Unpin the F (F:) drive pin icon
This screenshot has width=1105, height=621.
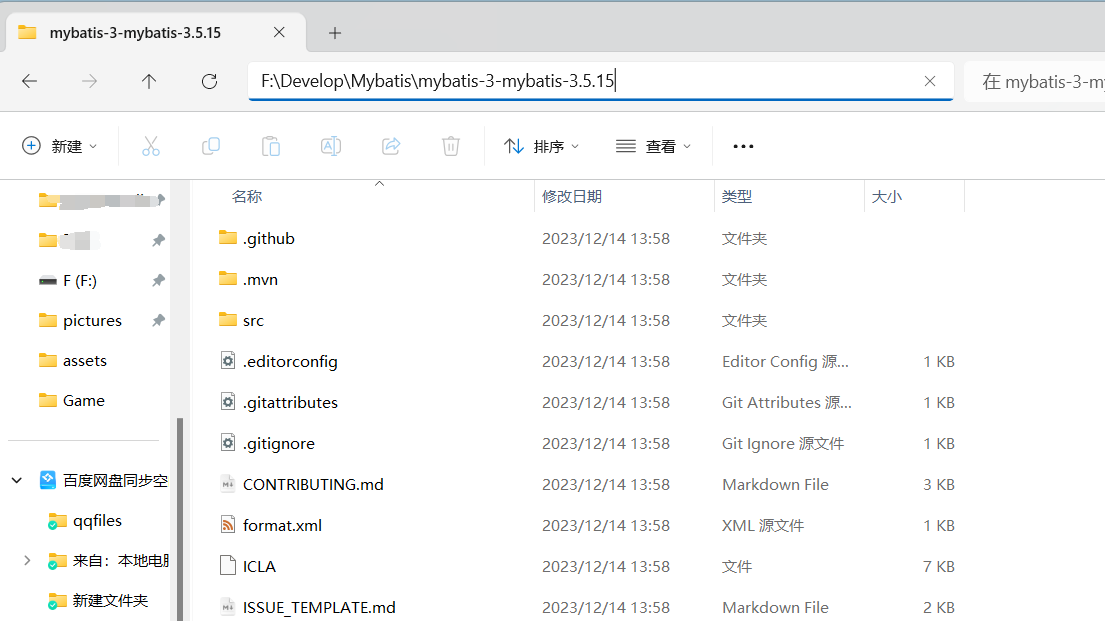[x=159, y=281]
